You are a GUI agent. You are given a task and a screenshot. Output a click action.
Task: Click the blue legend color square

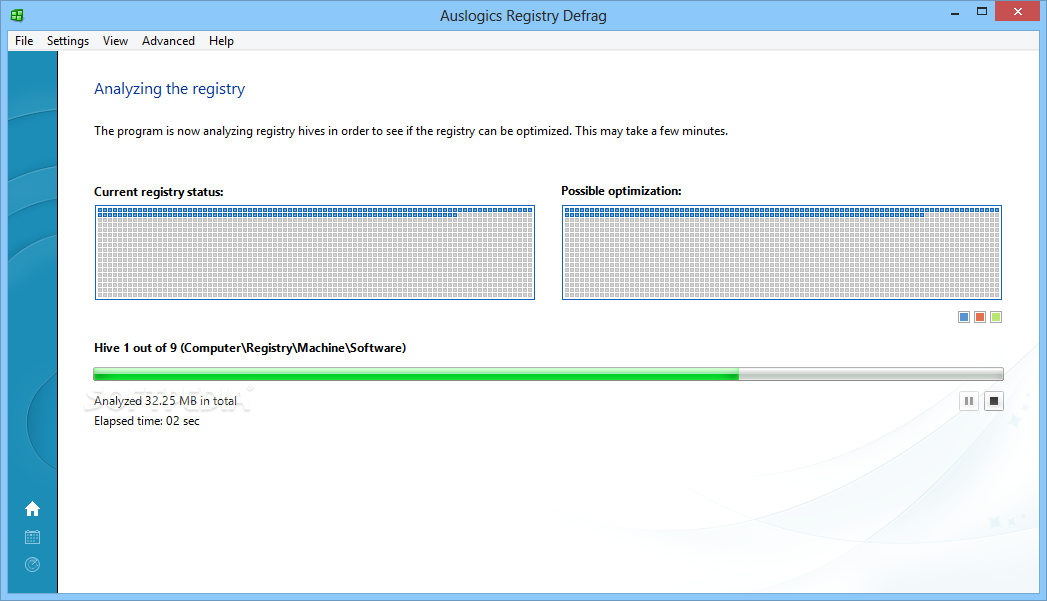(964, 317)
